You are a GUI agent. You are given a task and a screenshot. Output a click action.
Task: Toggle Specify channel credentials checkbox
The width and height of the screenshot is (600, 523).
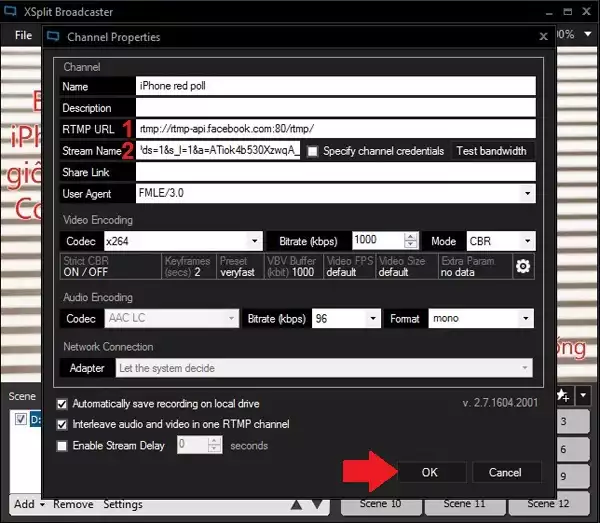(313, 151)
